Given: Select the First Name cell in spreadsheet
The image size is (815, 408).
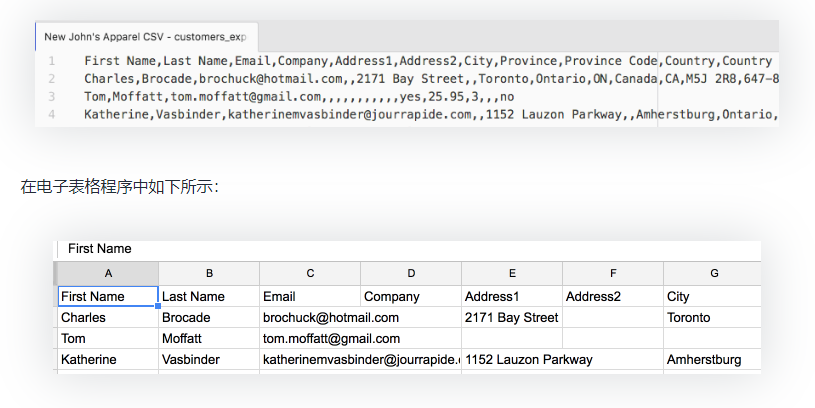Looking at the screenshot, I should pyautogui.click(x=108, y=296).
